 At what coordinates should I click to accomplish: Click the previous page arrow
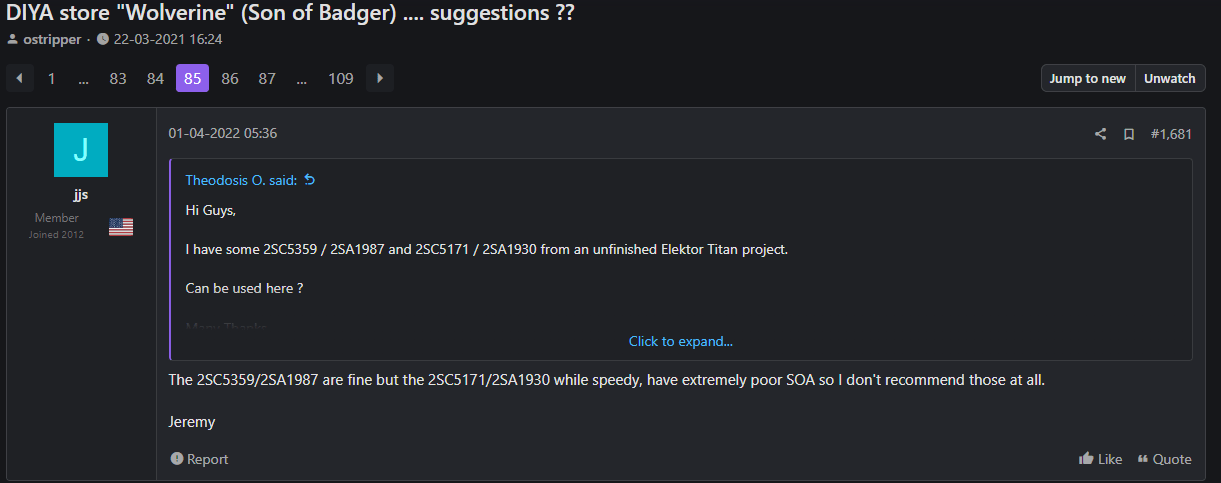point(19,78)
